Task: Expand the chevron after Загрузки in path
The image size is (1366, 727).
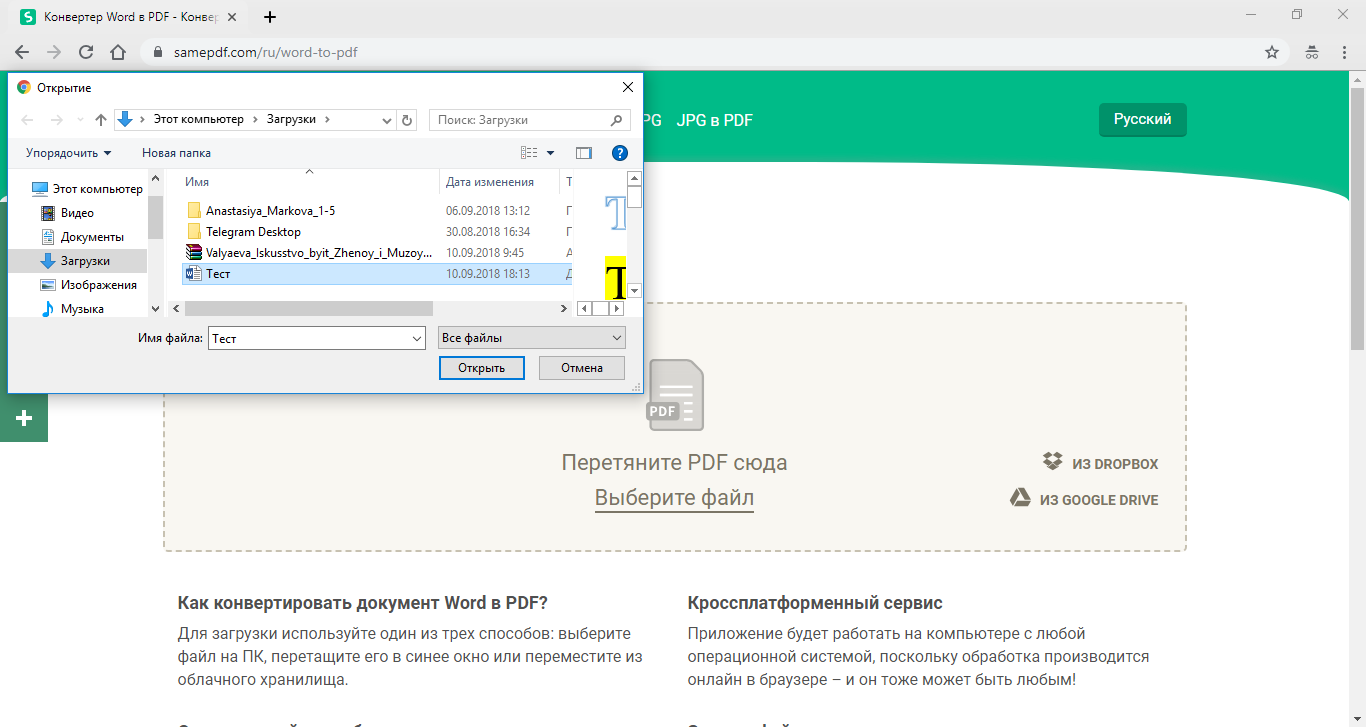Action: coord(328,119)
